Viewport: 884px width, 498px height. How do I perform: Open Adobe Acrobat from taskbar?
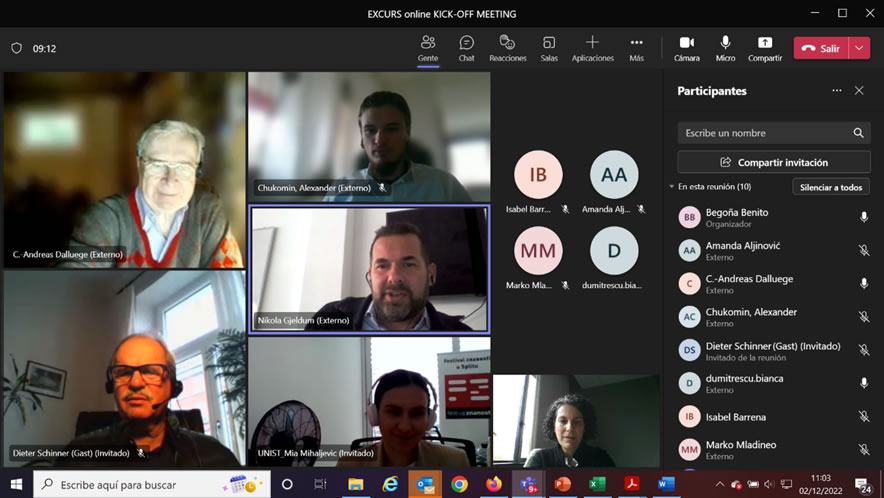click(631, 484)
